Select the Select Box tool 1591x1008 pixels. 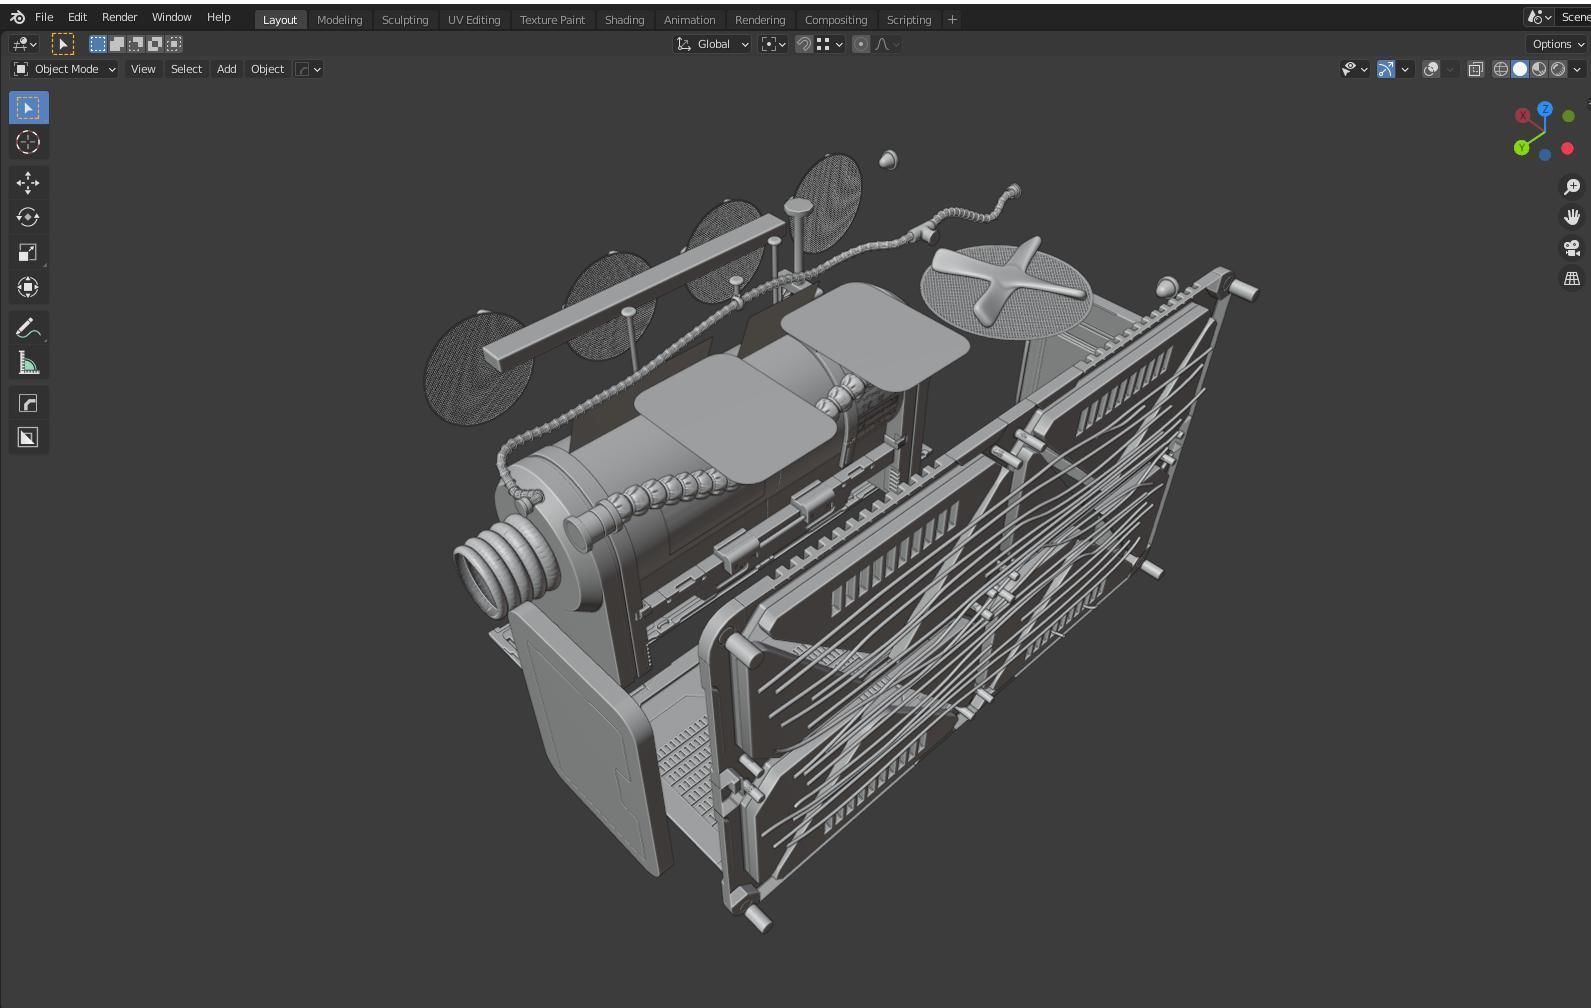pyautogui.click(x=28, y=108)
